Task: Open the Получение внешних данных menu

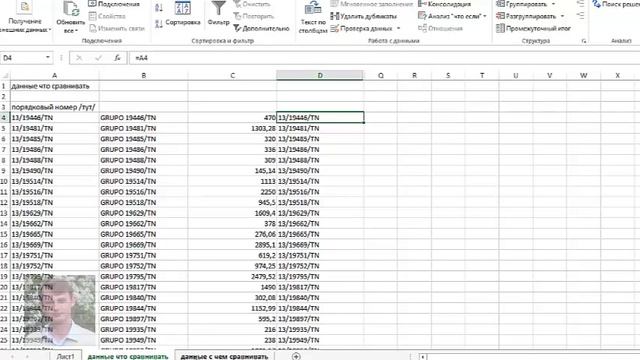Action: [x=25, y=18]
